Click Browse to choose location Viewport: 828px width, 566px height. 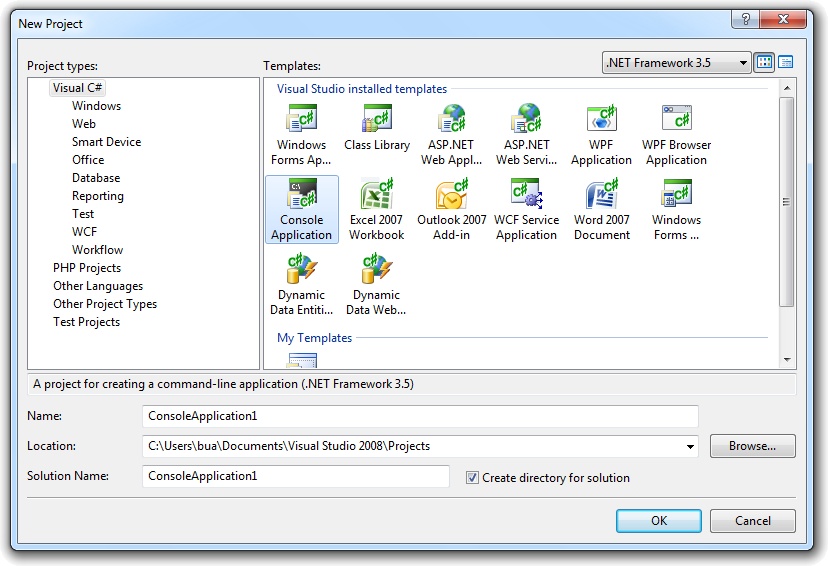752,446
